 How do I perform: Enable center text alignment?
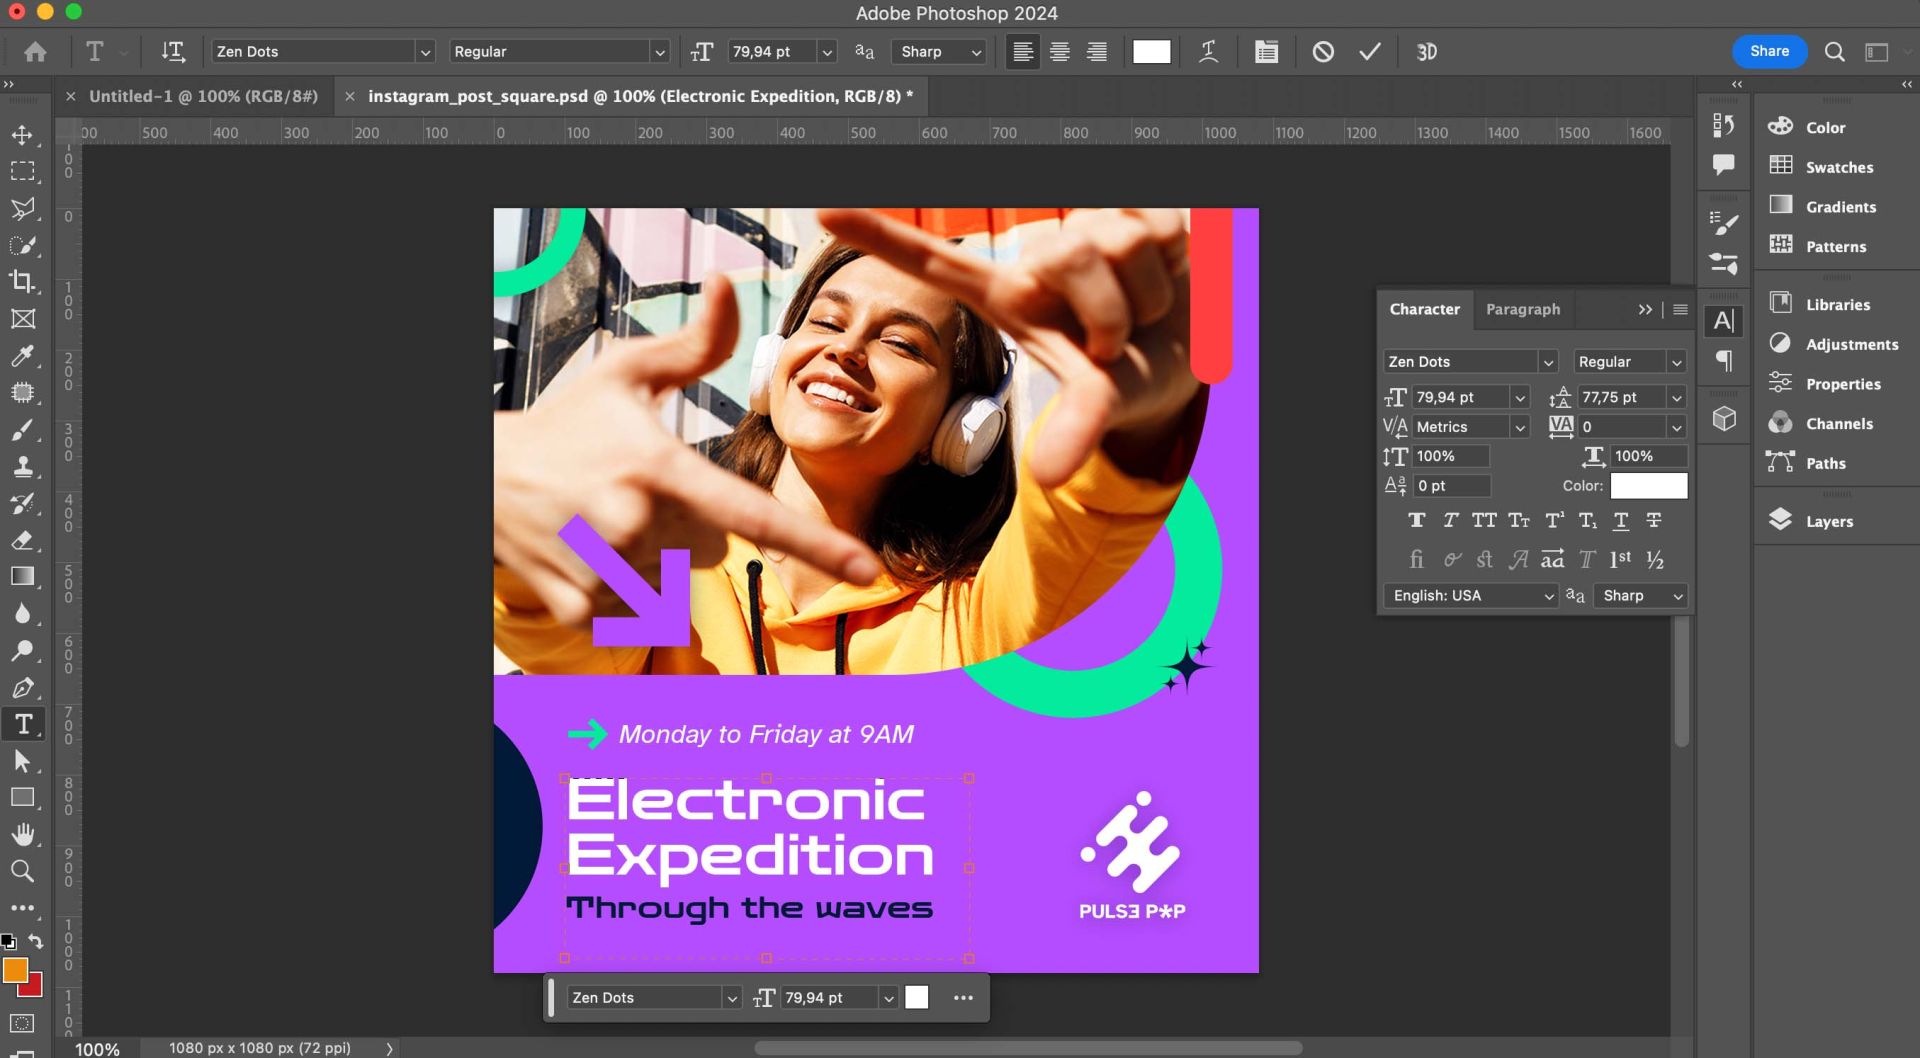(1059, 52)
